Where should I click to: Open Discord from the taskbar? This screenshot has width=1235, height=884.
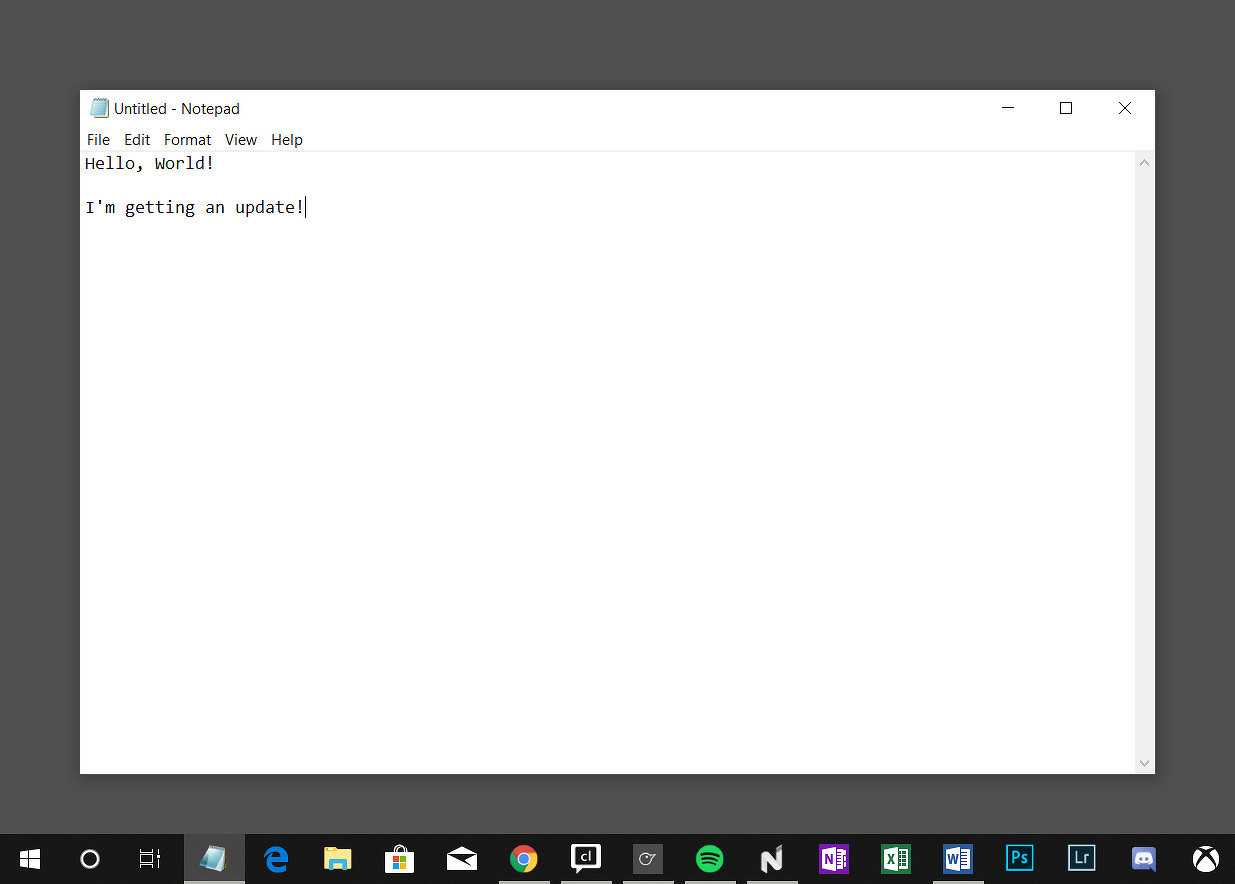[x=1143, y=859]
